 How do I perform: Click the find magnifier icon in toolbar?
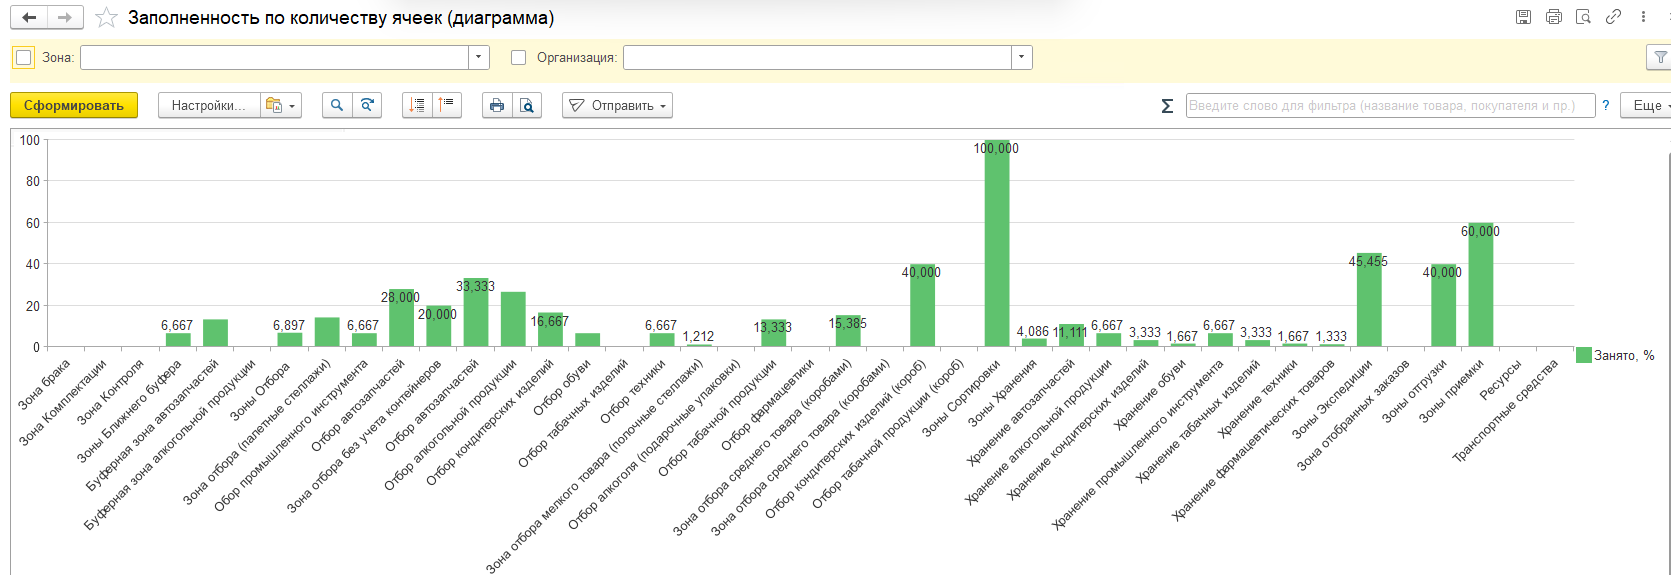(337, 105)
